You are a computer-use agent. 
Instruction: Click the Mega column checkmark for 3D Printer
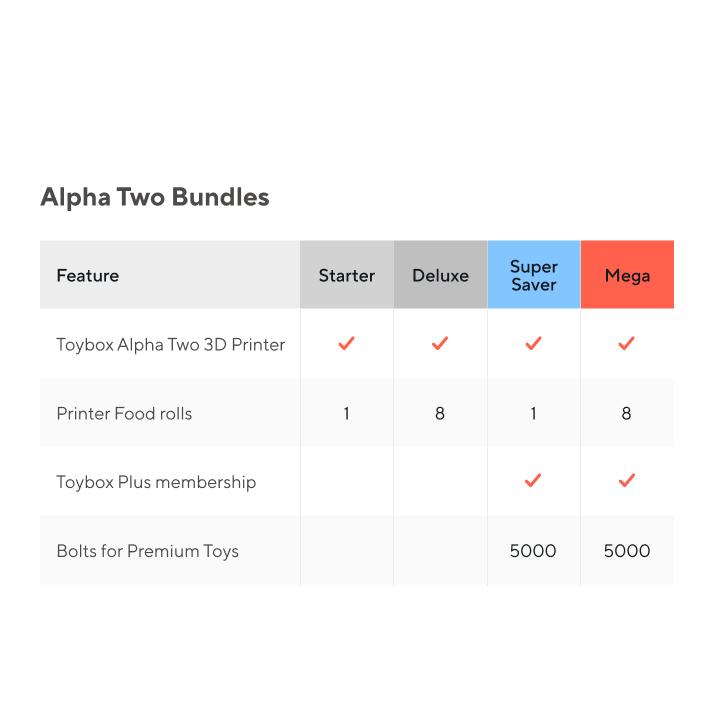click(x=627, y=344)
